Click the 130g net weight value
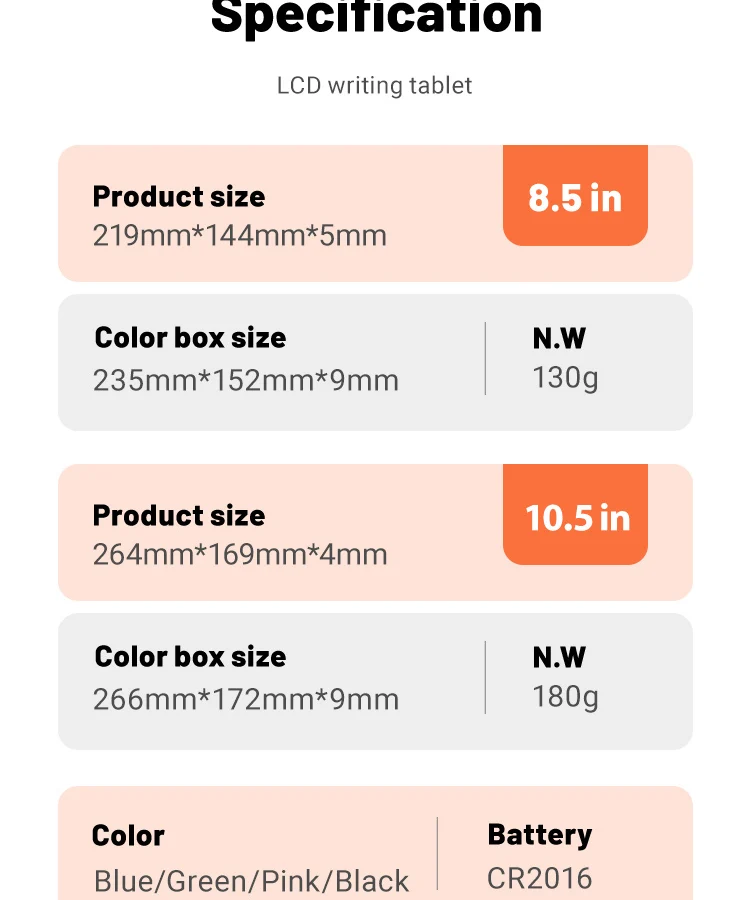 tap(565, 379)
